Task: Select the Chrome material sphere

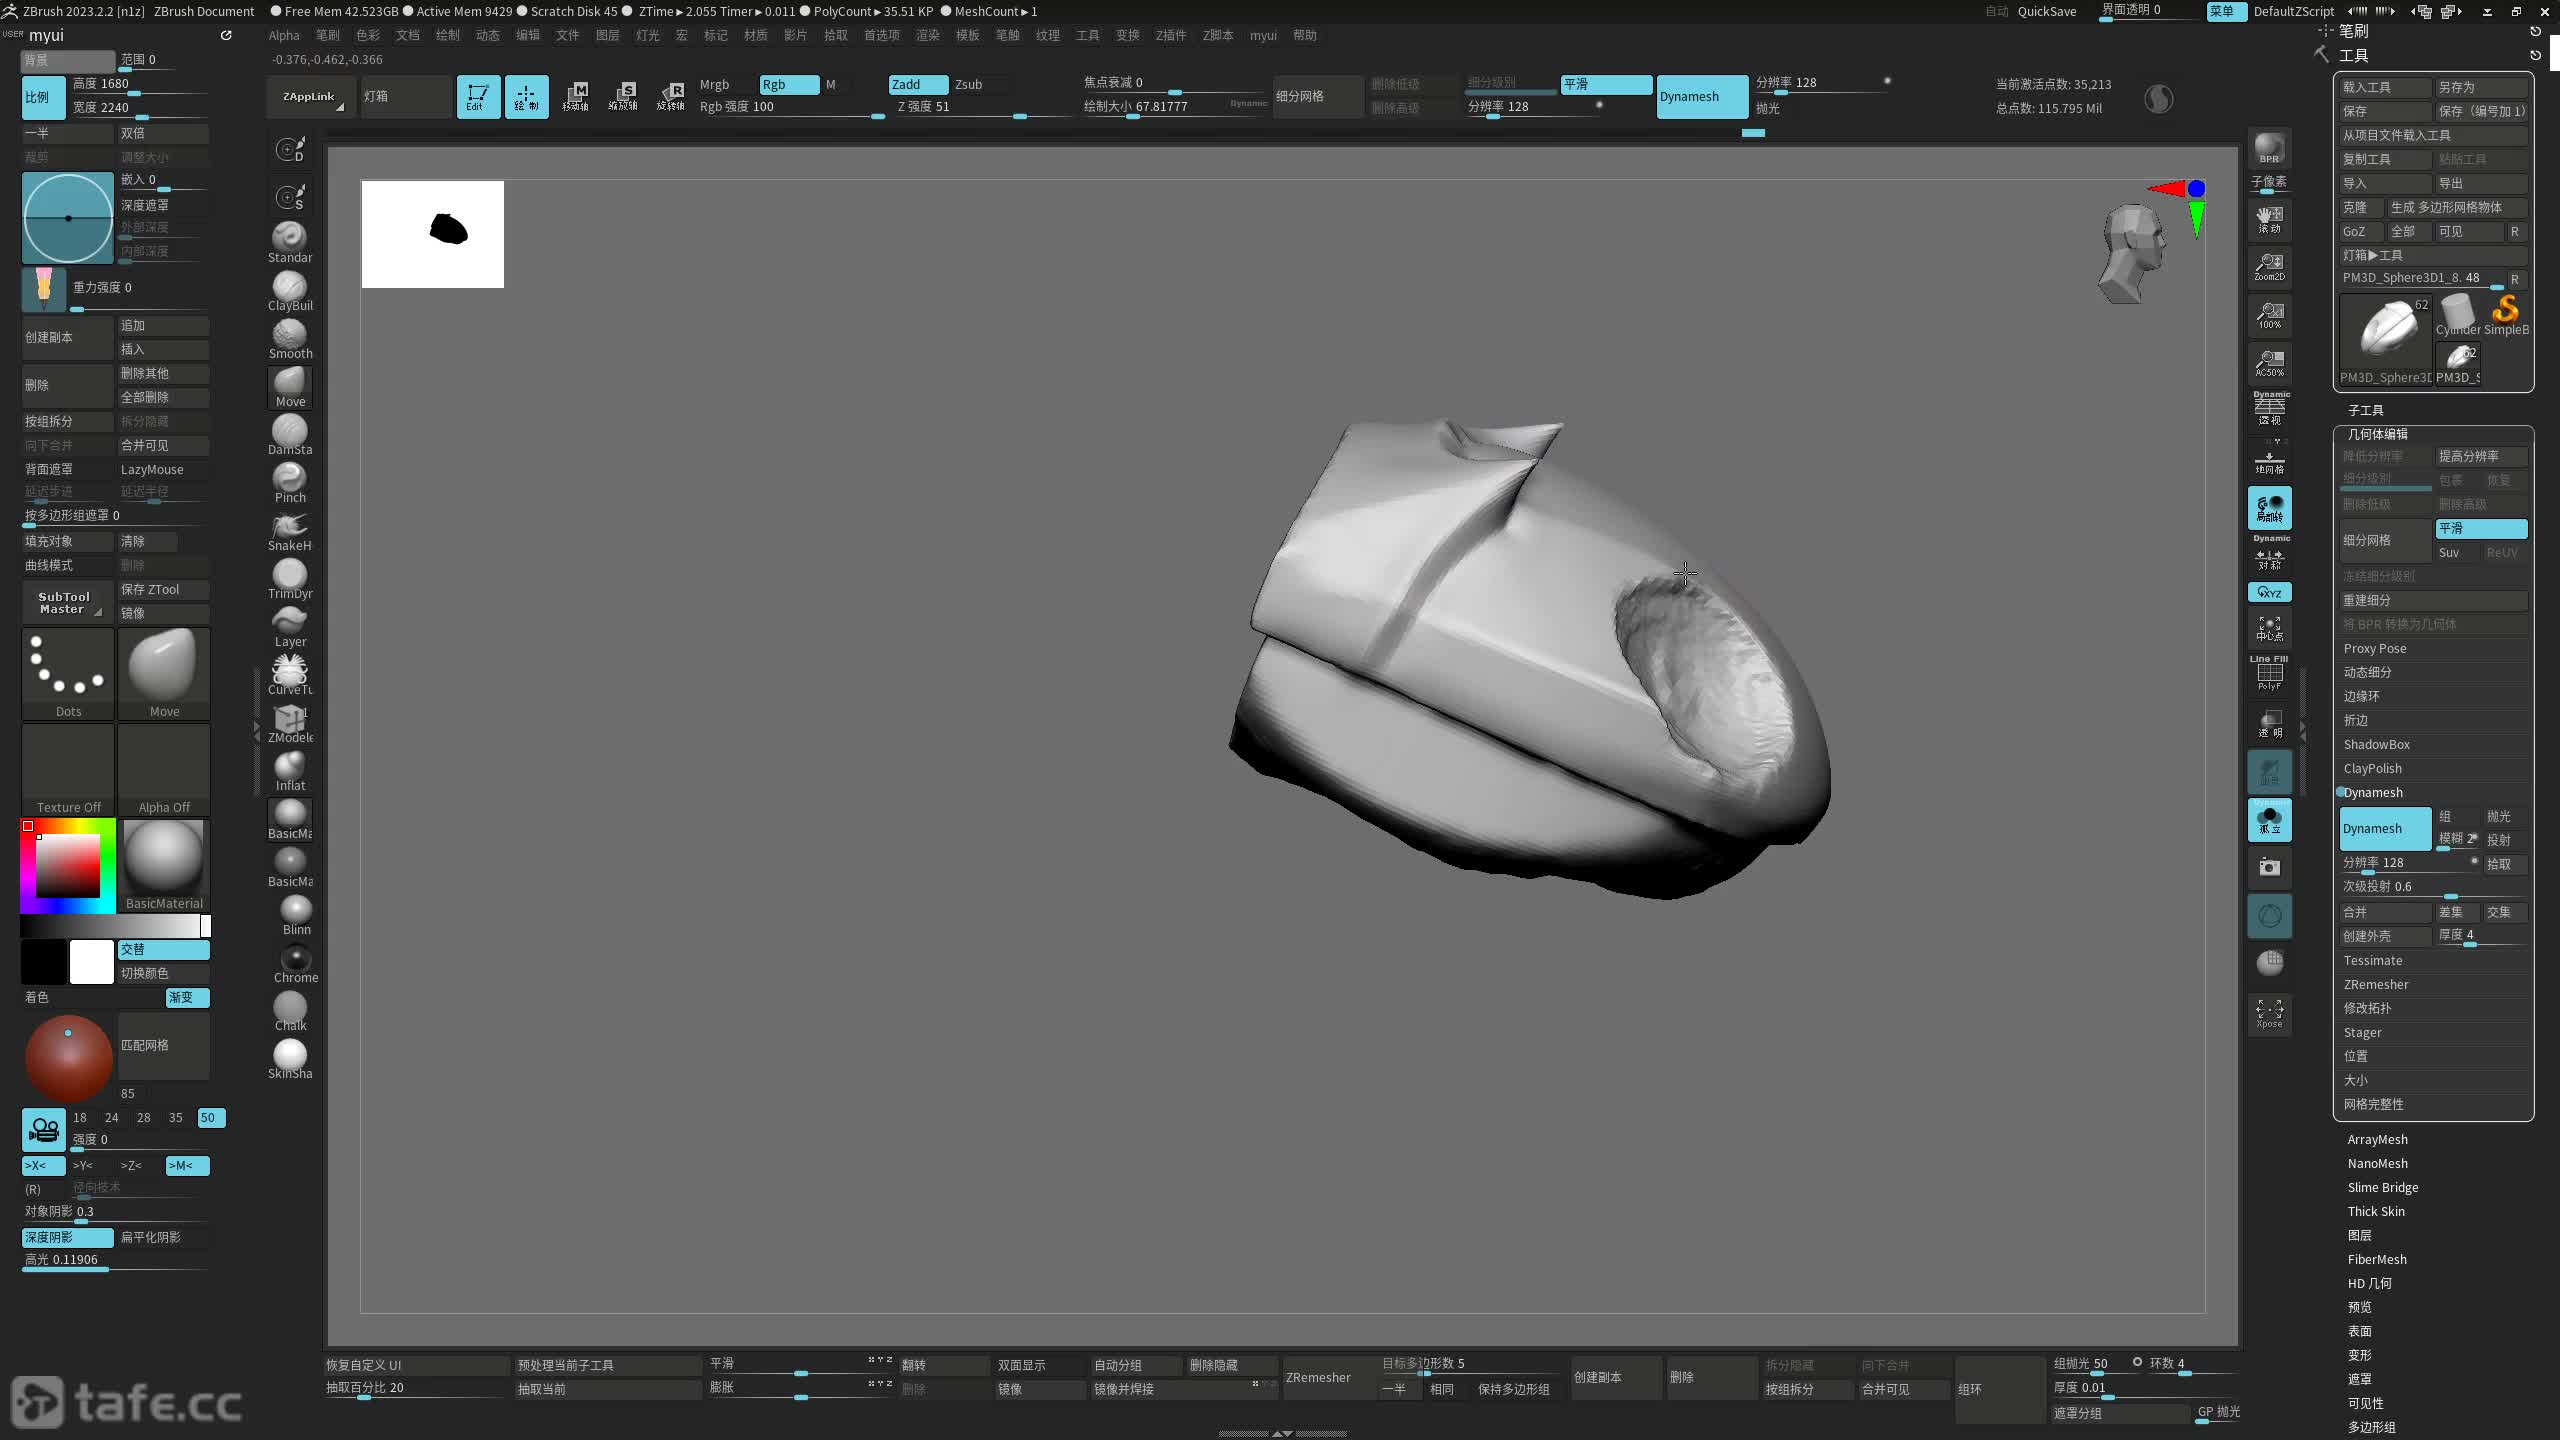Action: 295,960
